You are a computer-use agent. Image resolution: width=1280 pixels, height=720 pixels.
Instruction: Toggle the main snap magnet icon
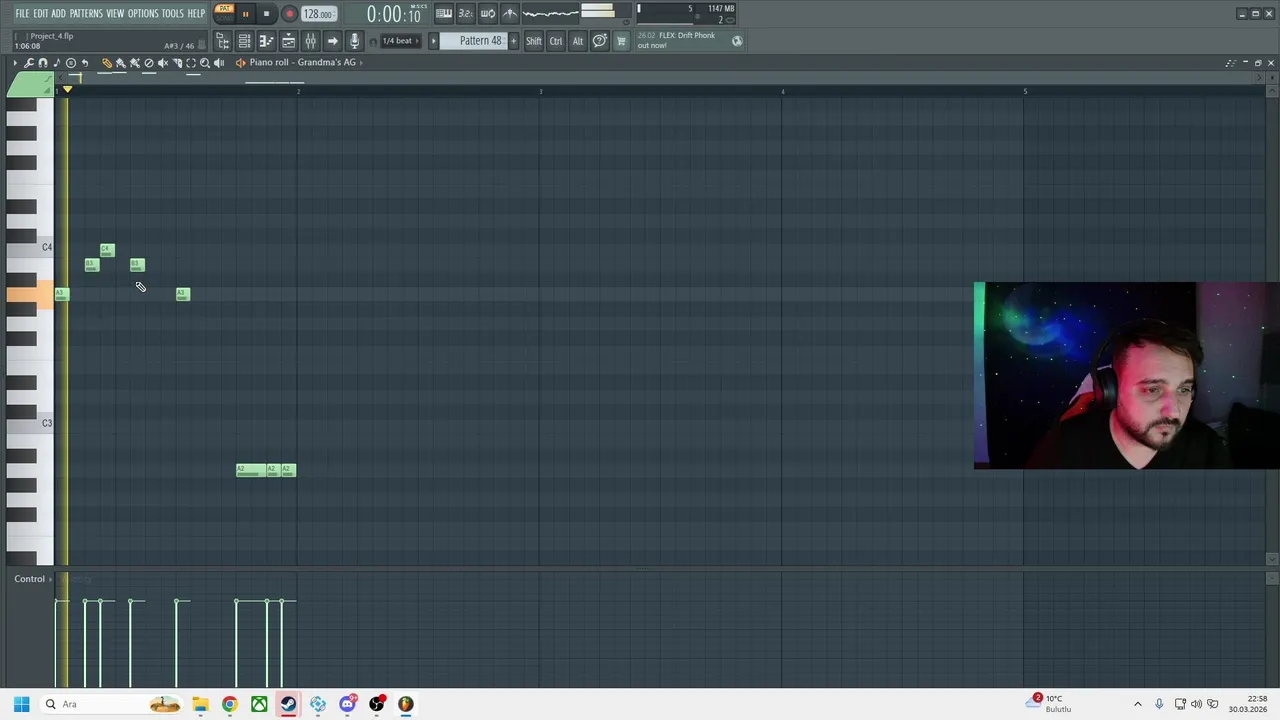[x=372, y=42]
